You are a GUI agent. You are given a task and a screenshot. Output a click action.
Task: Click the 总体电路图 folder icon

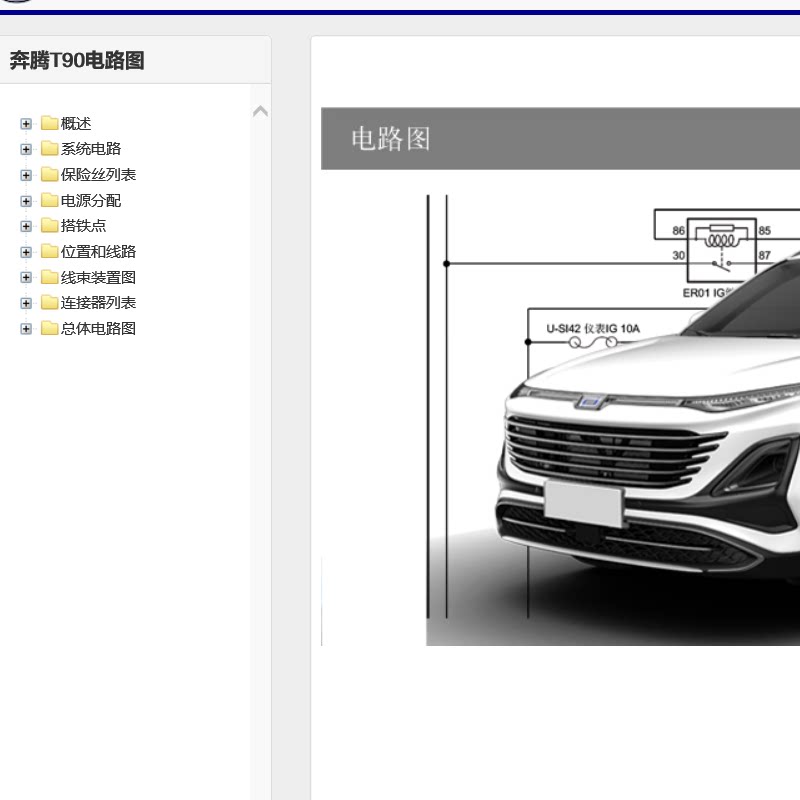(x=49, y=328)
